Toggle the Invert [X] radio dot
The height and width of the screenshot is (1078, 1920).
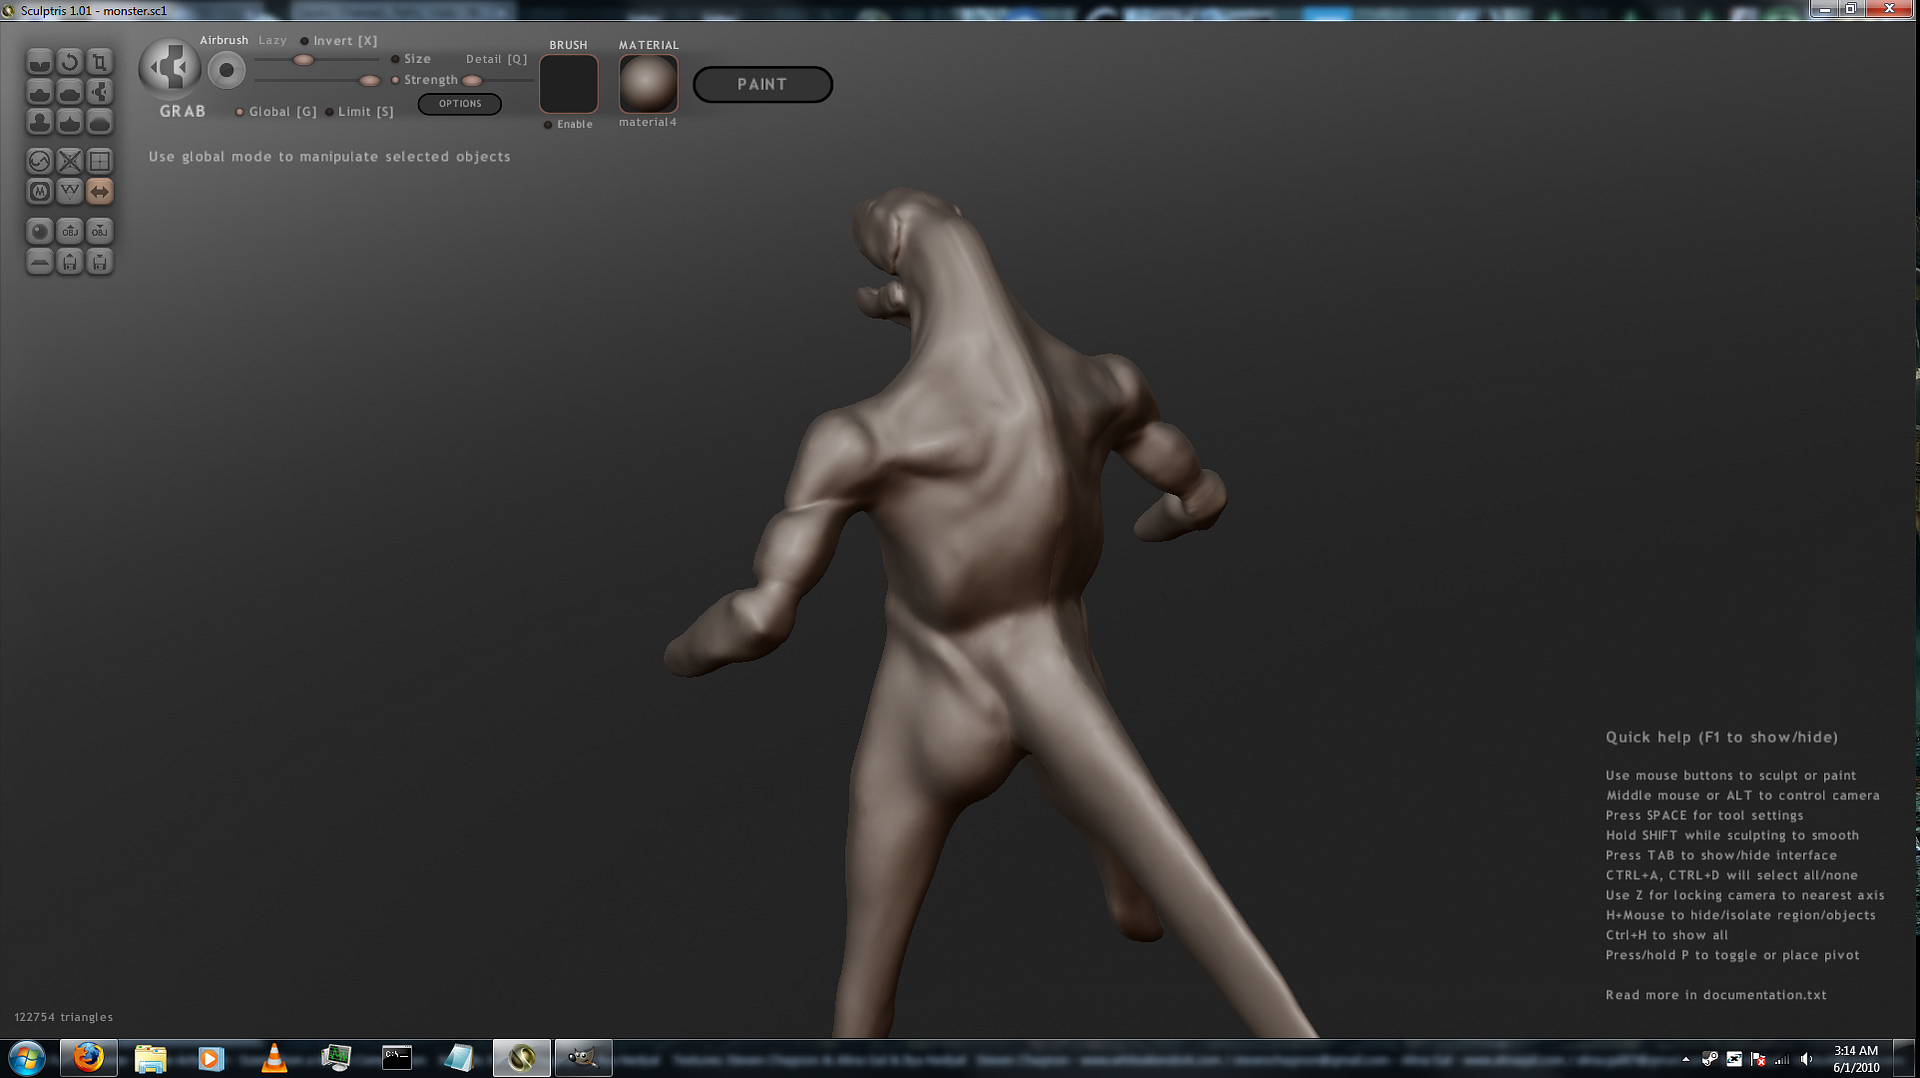click(304, 41)
